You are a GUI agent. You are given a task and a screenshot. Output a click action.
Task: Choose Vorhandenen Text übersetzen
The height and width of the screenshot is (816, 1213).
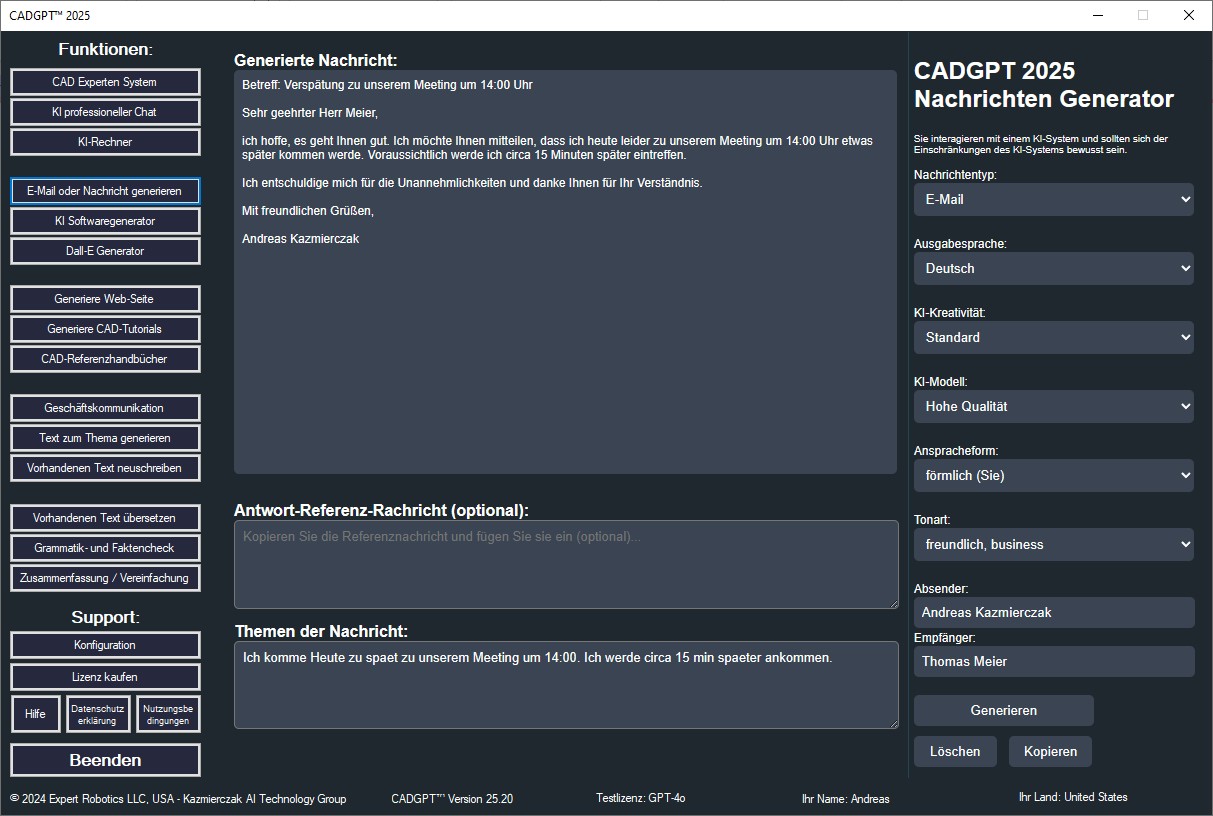105,518
